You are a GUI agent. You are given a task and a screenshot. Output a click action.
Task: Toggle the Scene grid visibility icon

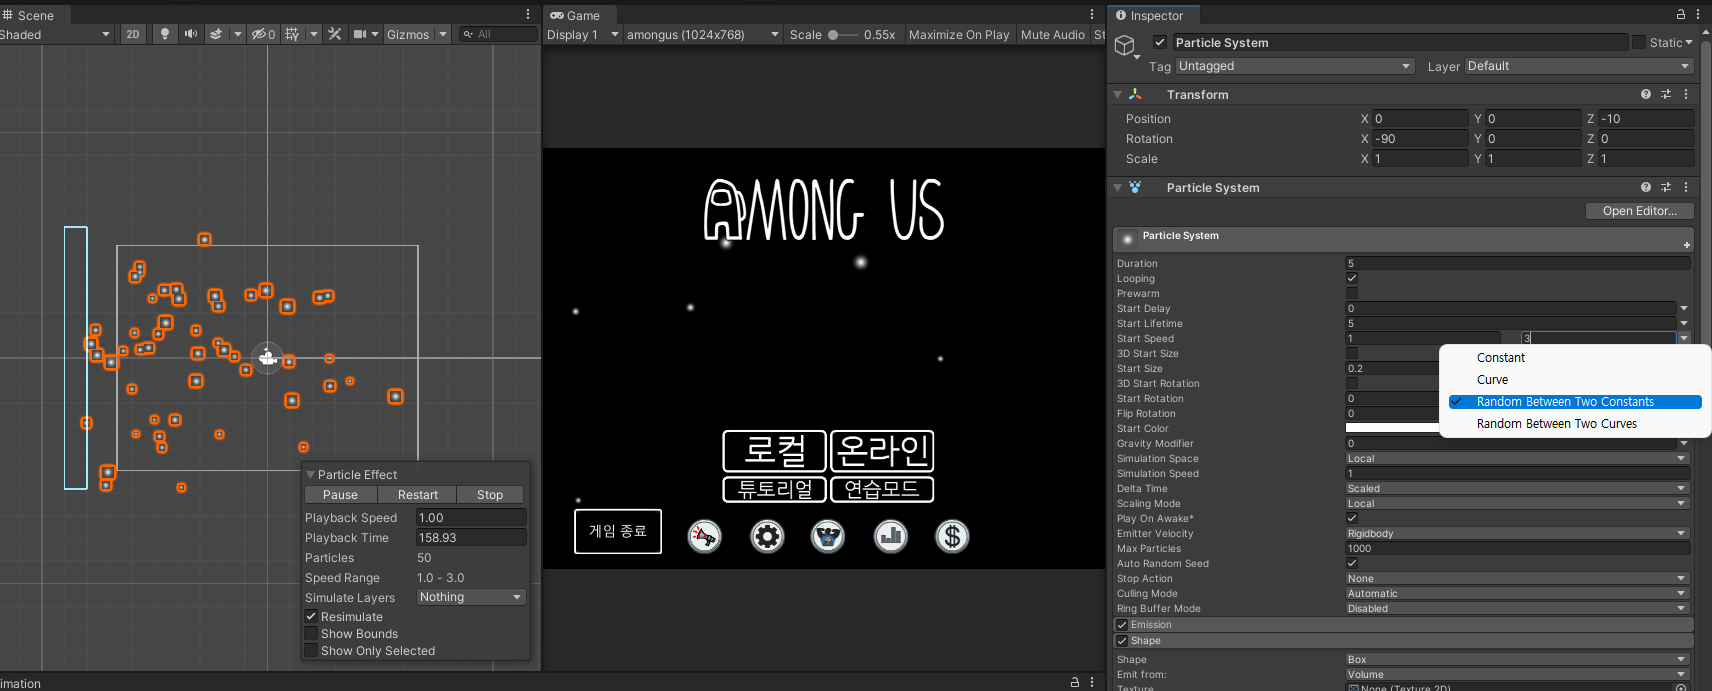pyautogui.click(x=292, y=34)
